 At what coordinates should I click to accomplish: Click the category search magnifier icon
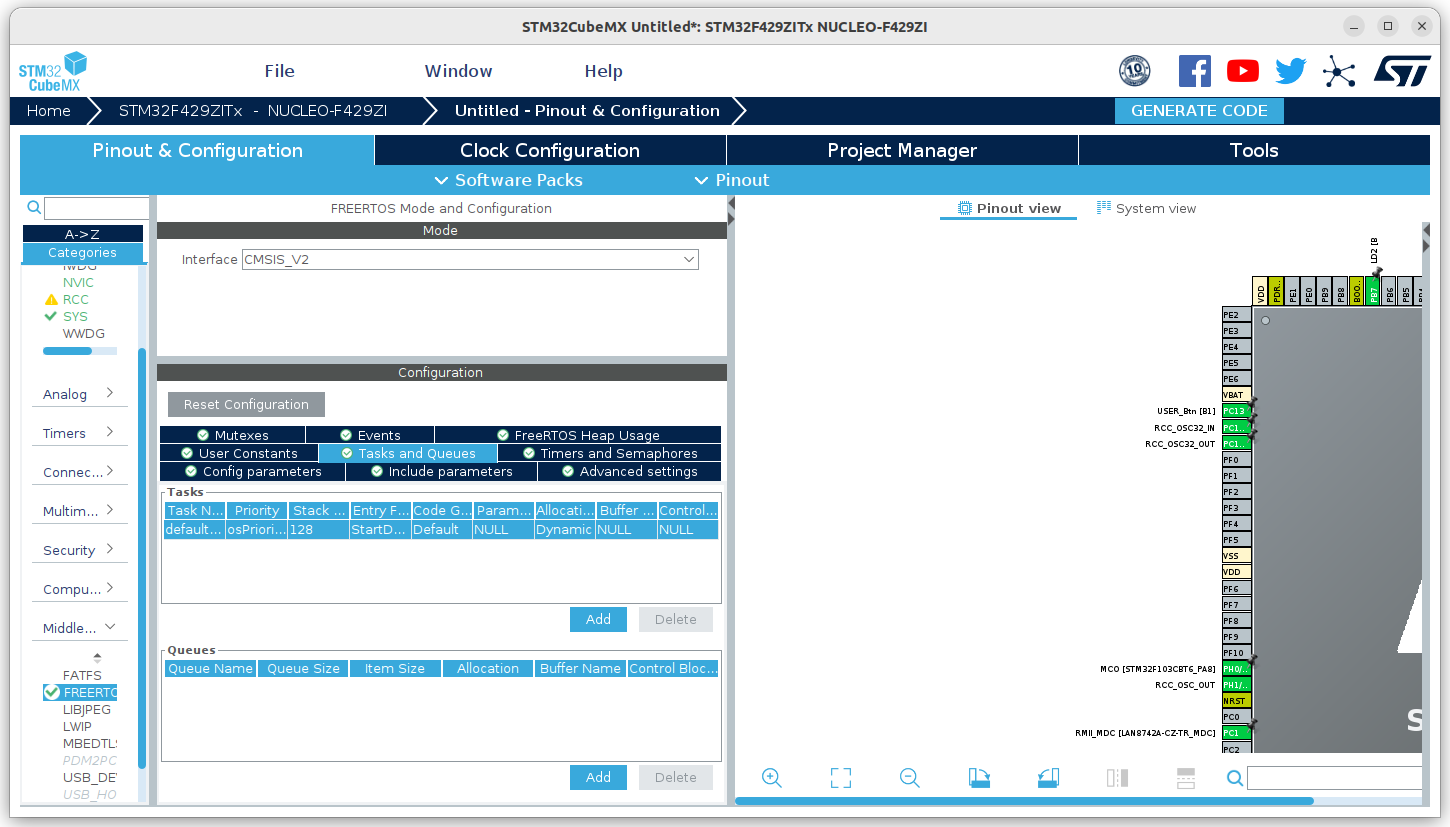click(34, 208)
